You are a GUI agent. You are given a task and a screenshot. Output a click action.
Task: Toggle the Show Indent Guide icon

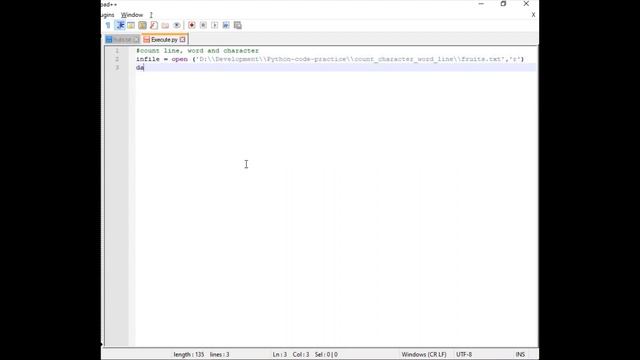click(x=120, y=25)
